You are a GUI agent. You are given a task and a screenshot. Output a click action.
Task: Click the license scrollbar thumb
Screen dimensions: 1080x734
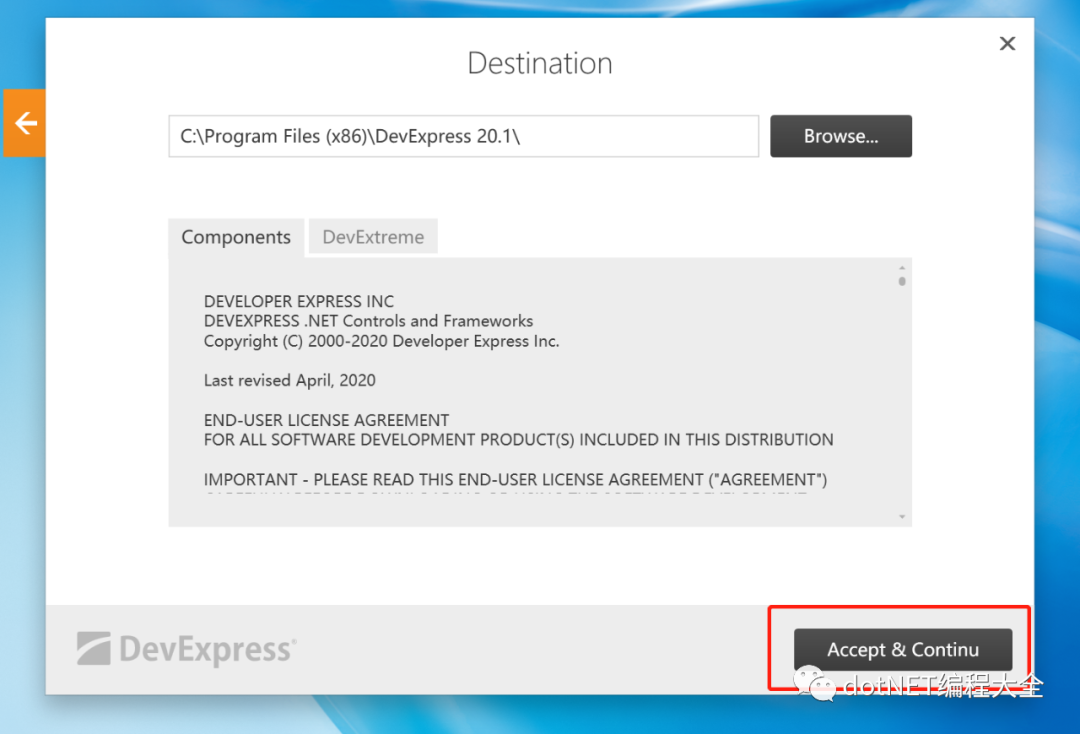901,283
